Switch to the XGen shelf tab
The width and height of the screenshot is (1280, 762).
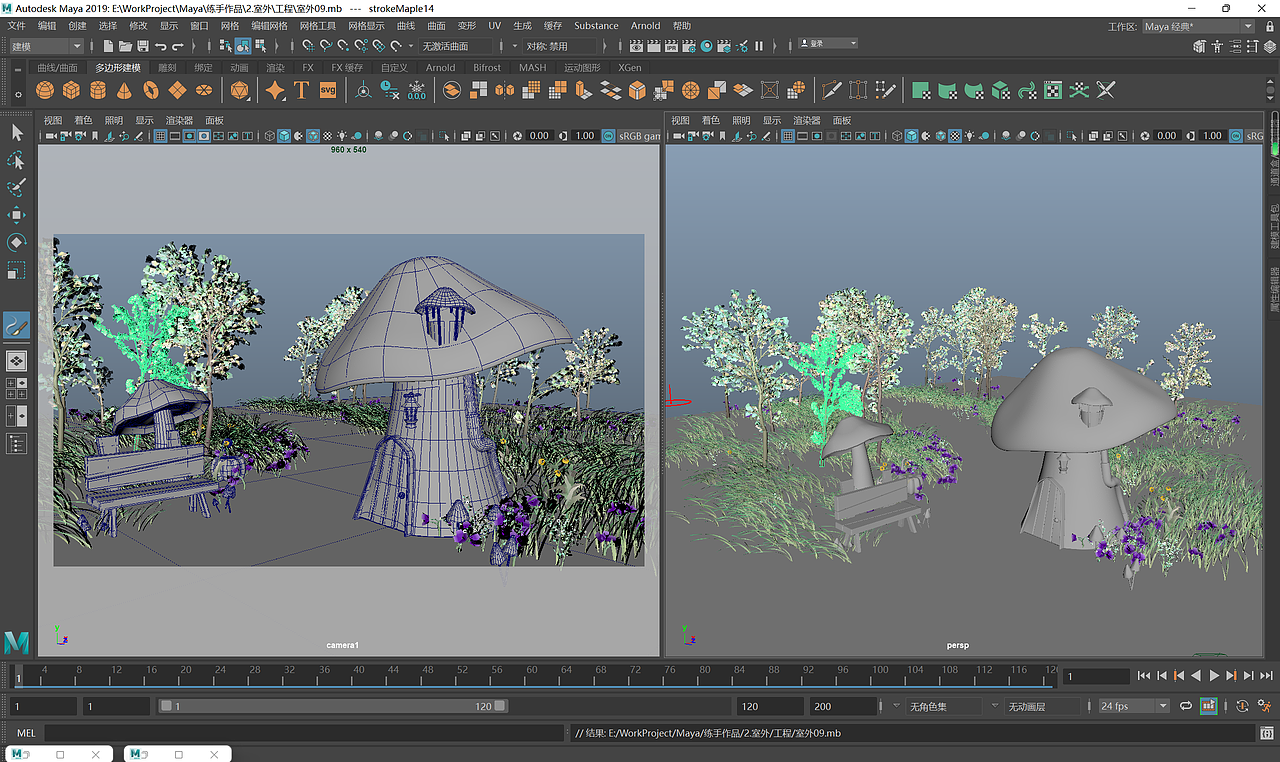[x=630, y=68]
